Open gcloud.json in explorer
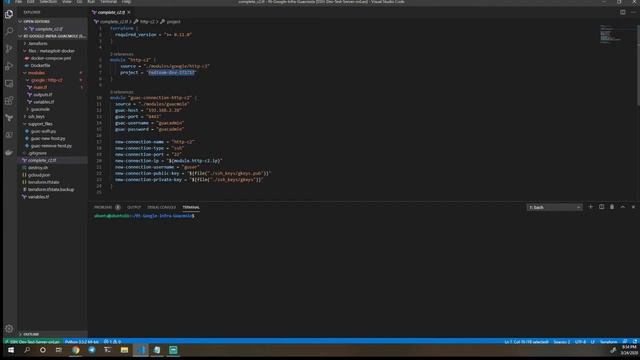This screenshot has width=640, height=360. coord(39,175)
